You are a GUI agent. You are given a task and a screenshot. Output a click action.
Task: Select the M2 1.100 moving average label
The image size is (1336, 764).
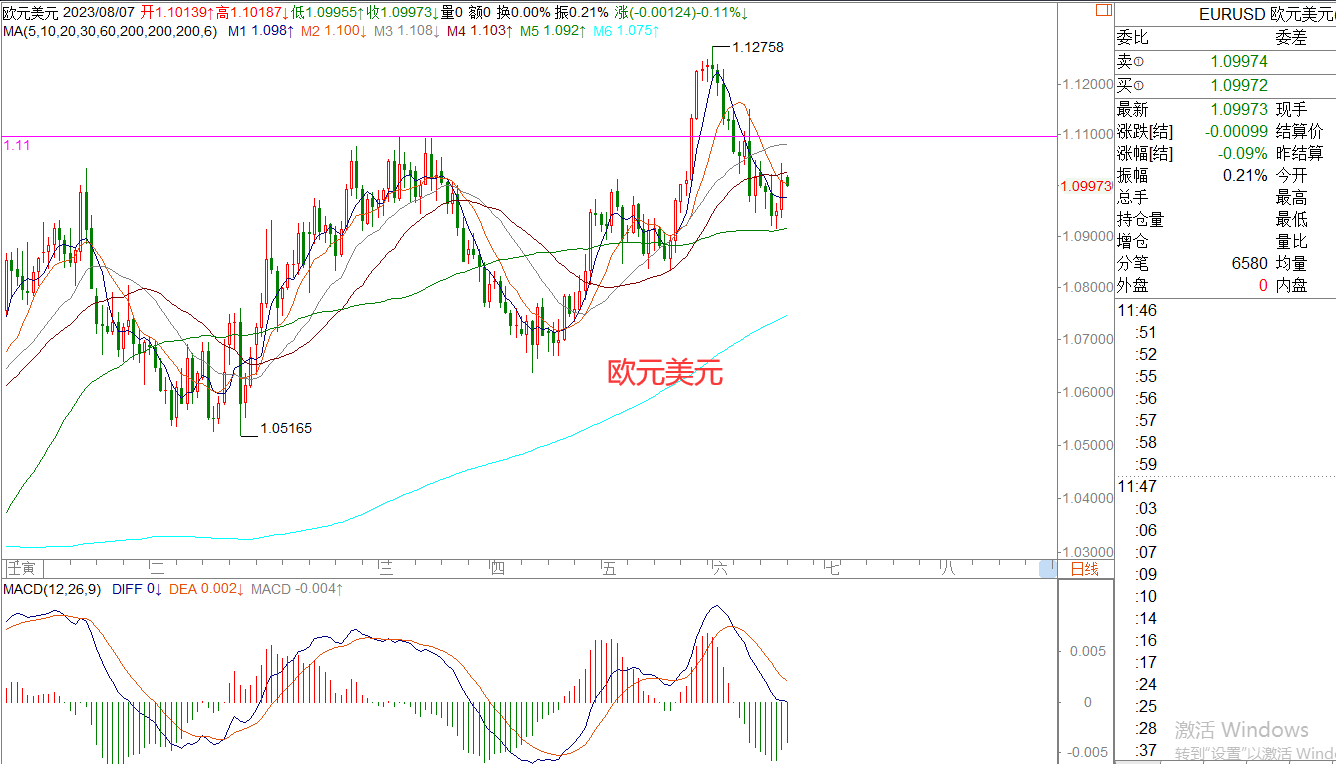pyautogui.click(x=334, y=31)
